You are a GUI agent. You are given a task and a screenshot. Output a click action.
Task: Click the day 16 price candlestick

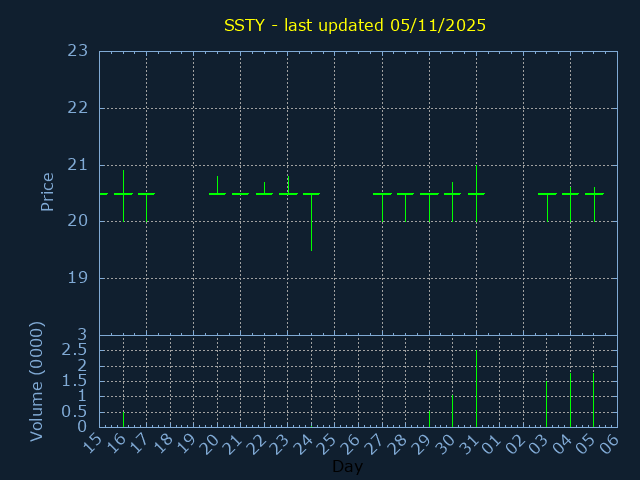[x=123, y=194]
